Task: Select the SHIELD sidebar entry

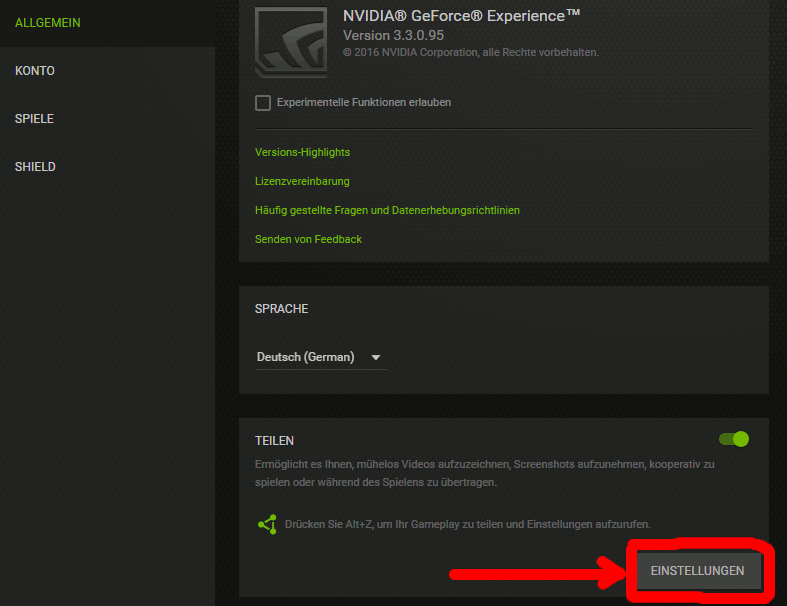Action: click(x=35, y=167)
